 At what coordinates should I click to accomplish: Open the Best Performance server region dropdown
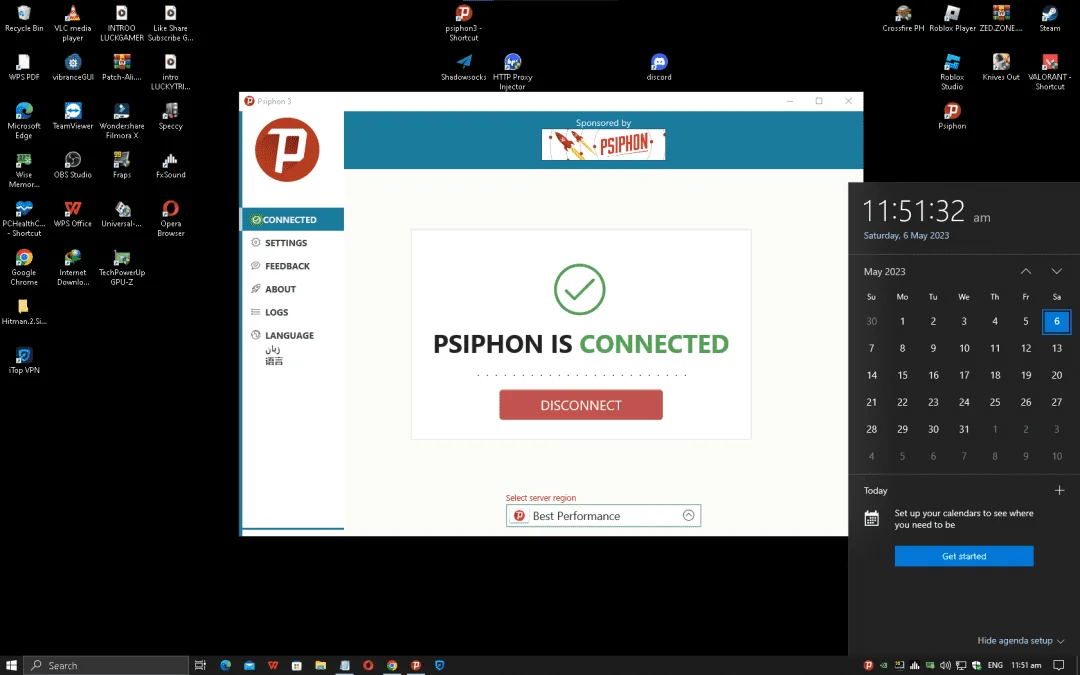point(603,516)
